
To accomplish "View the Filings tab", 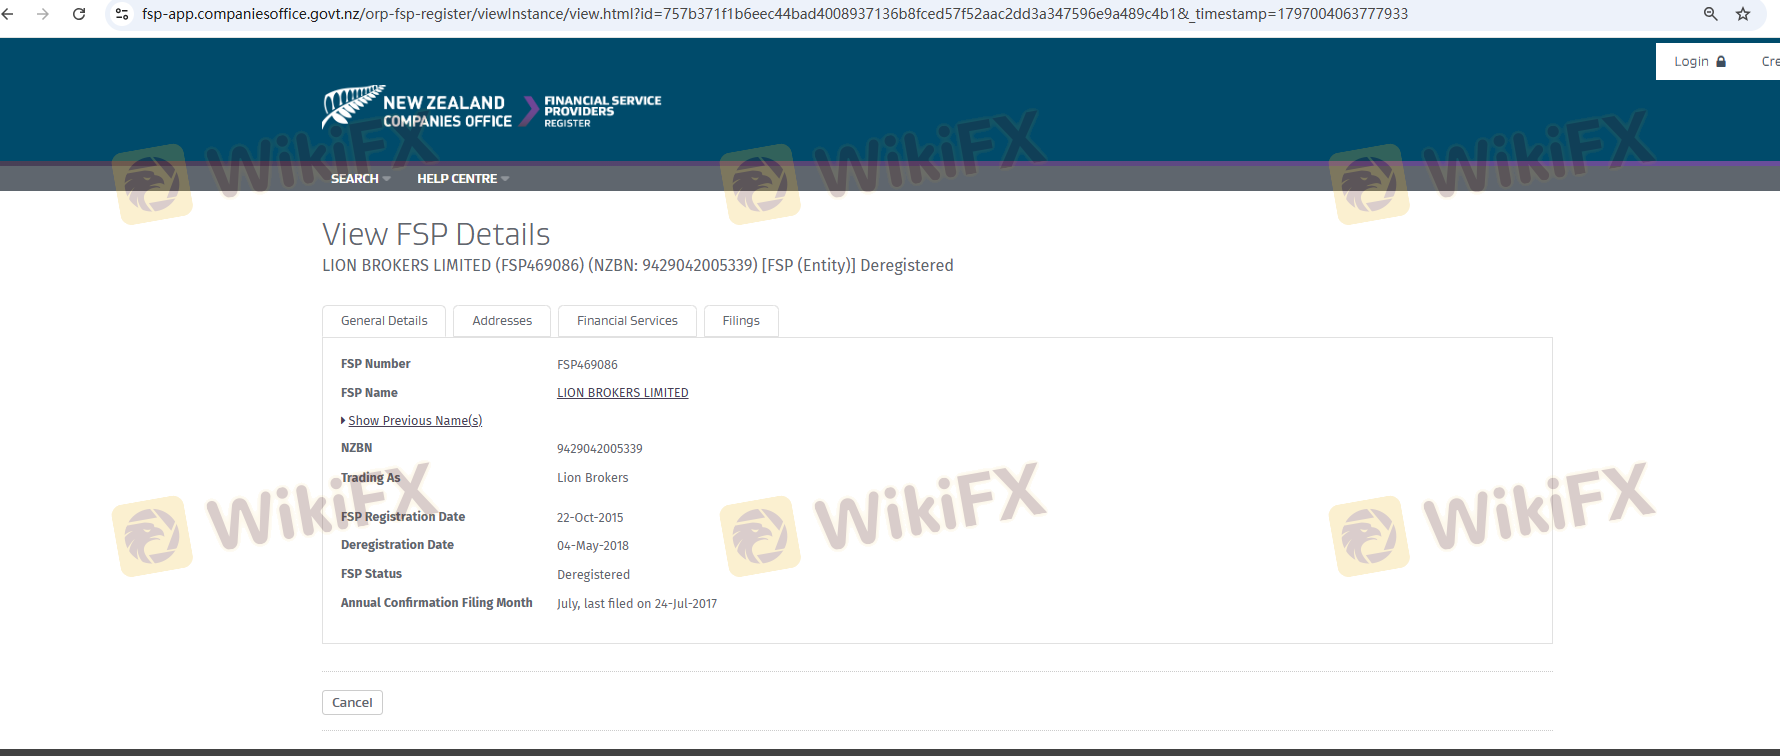I will [x=741, y=321].
